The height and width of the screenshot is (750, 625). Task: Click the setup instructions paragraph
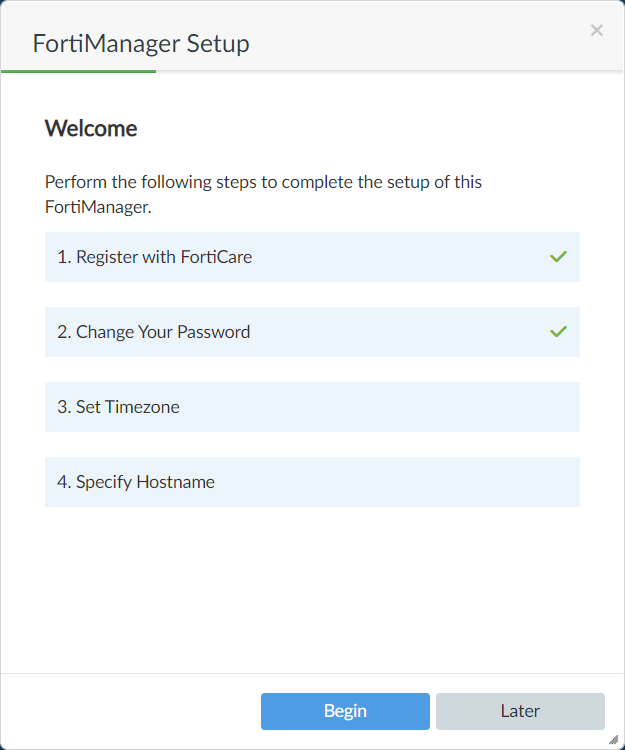point(262,195)
